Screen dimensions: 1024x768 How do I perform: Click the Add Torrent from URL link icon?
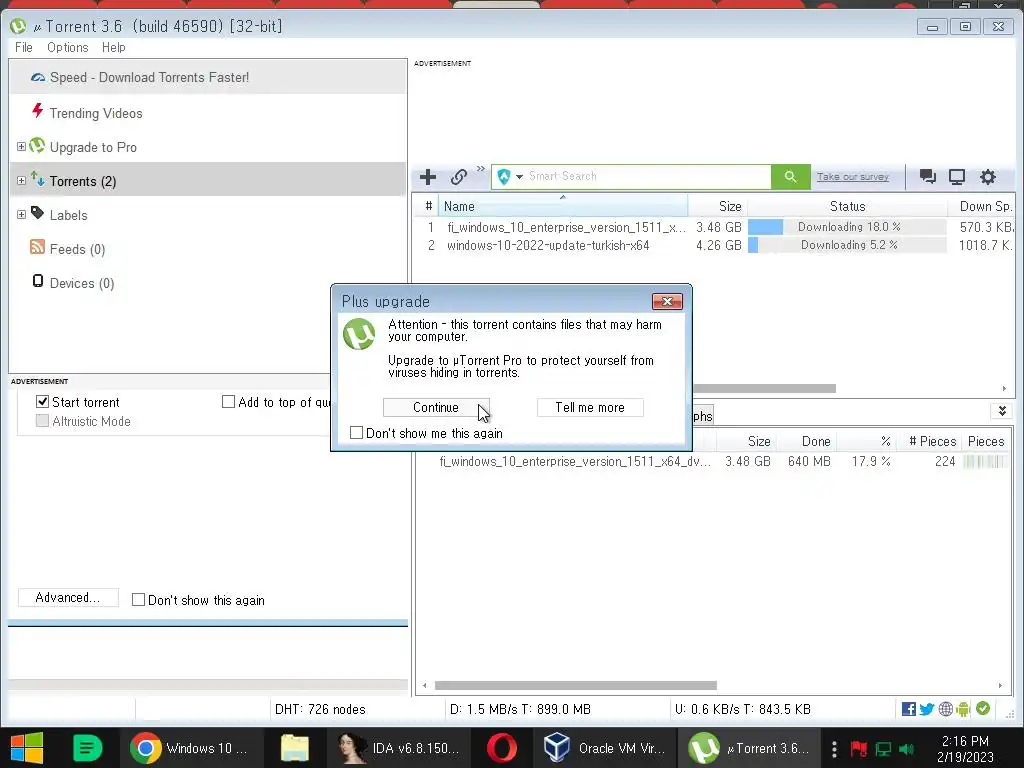(x=458, y=177)
